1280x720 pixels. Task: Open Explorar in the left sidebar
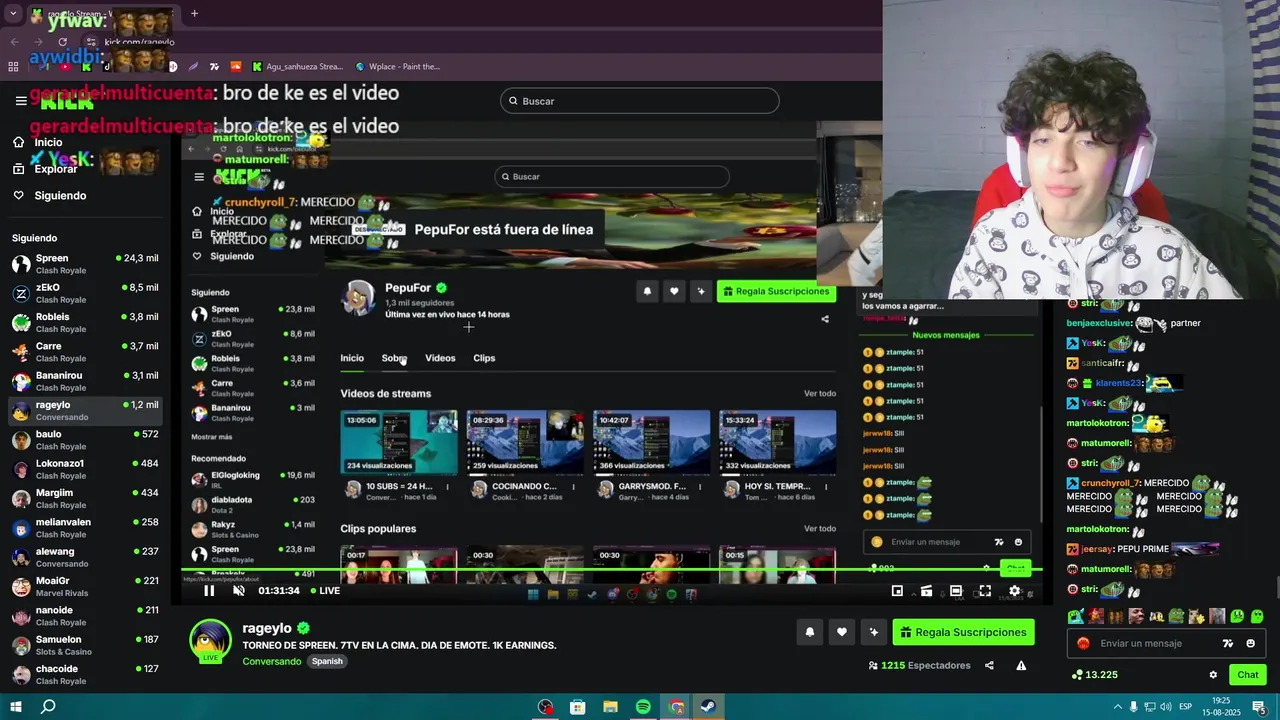tap(45, 169)
